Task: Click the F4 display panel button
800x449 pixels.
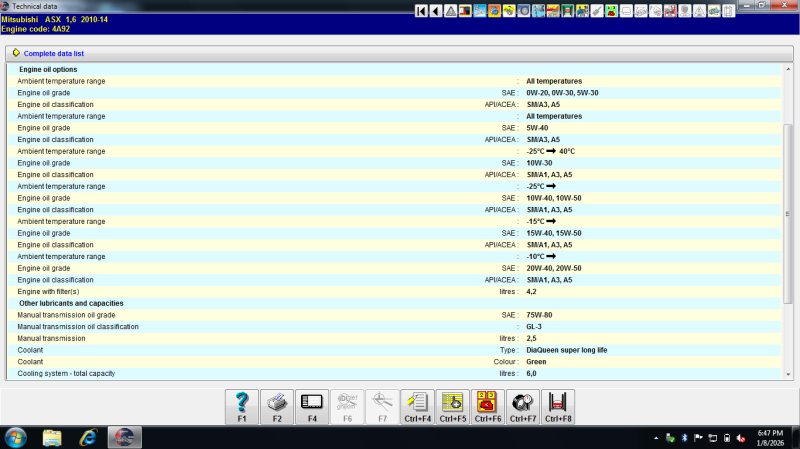Action: [x=312, y=407]
